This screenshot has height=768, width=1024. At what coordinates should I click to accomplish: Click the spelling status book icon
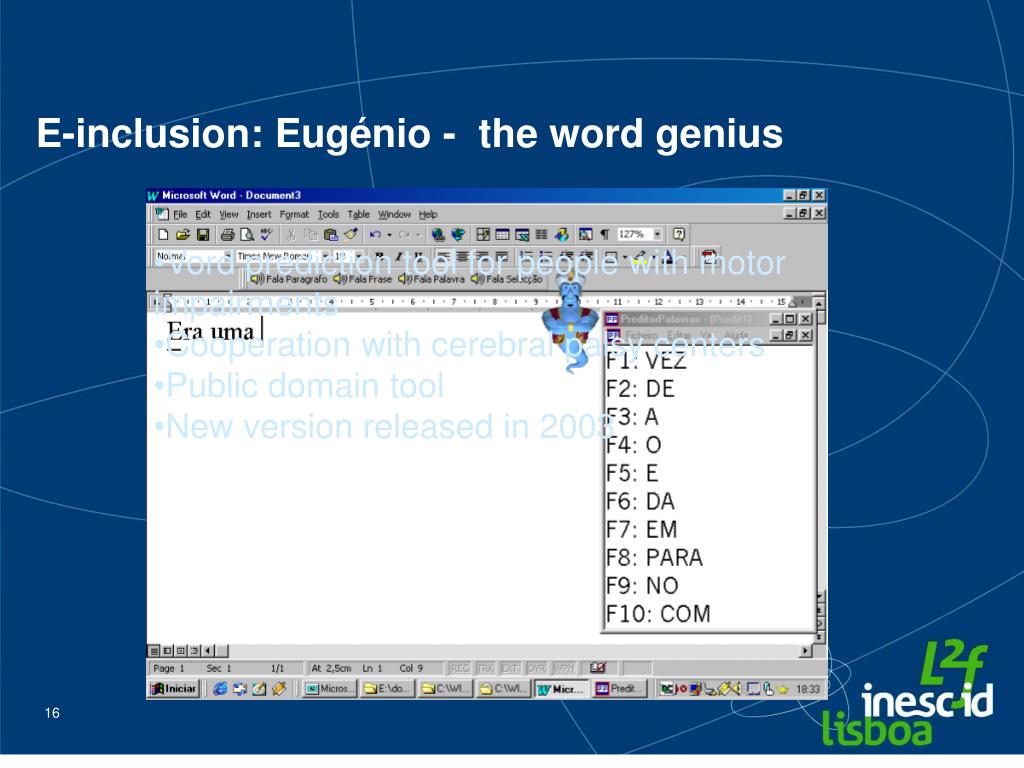(598, 668)
